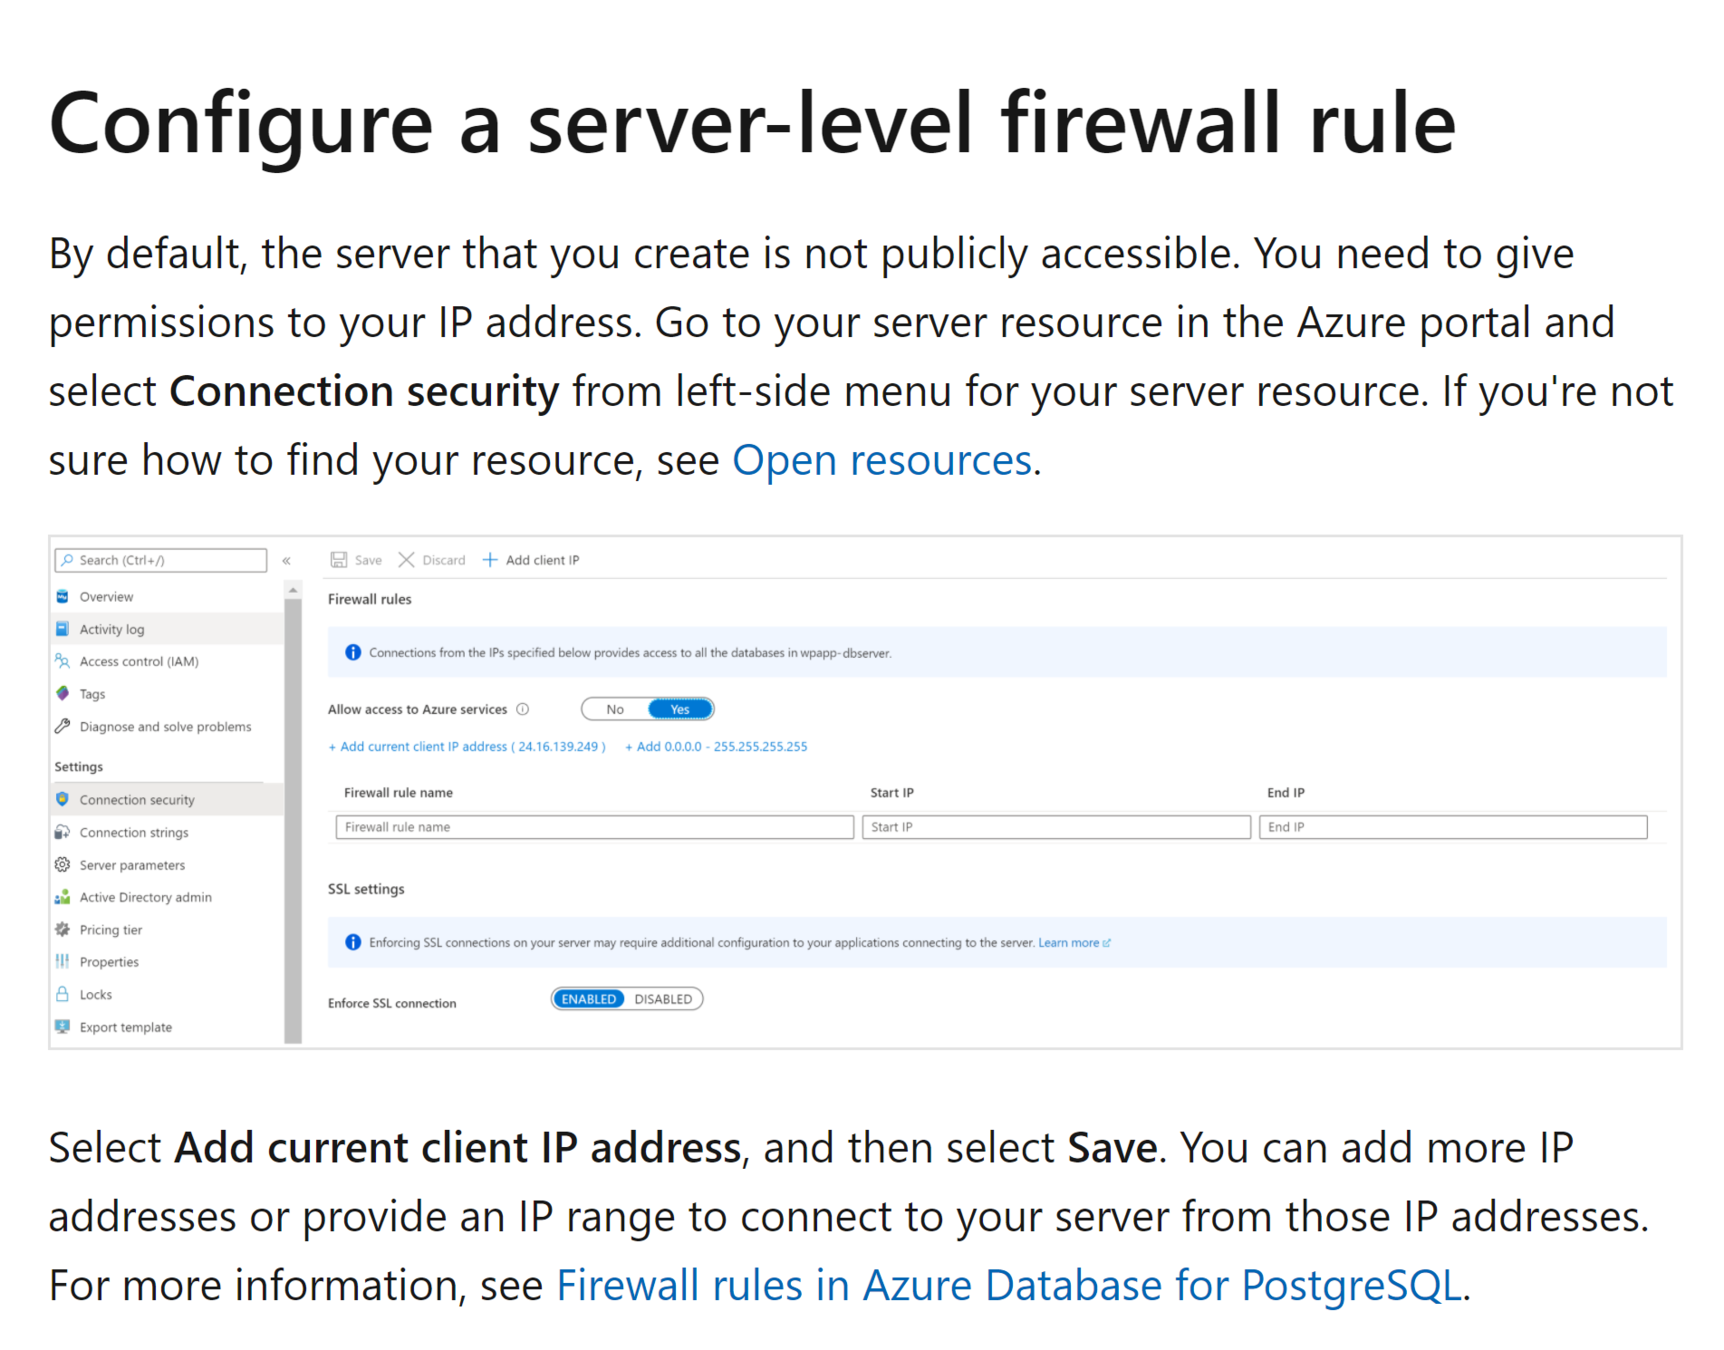The width and height of the screenshot is (1724, 1350).
Task: Select DISABLED for Enforce SSL connection
Action: [663, 999]
